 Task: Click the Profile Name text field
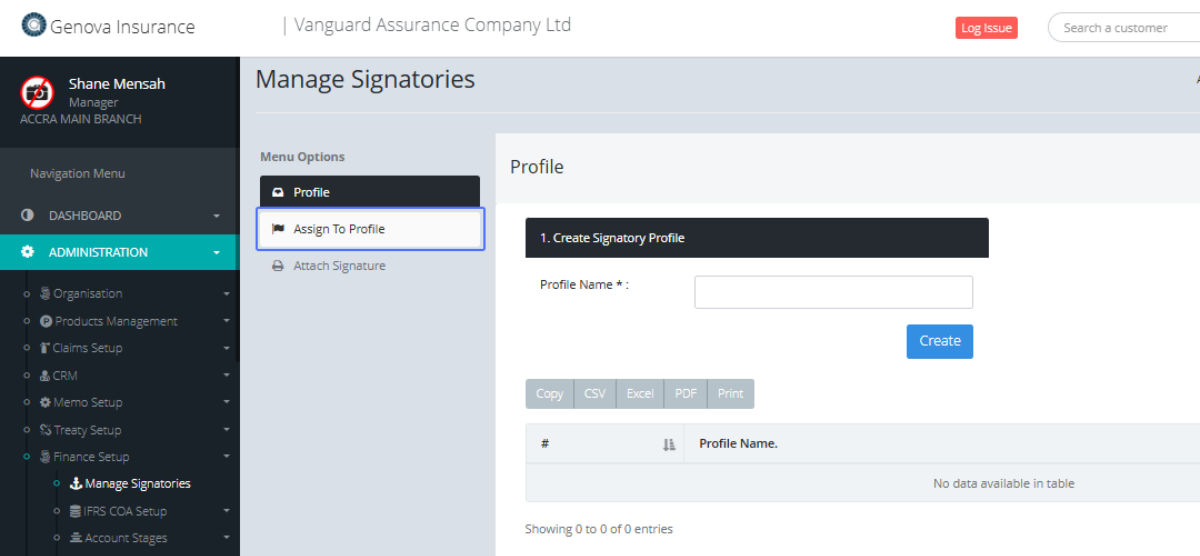(x=833, y=292)
